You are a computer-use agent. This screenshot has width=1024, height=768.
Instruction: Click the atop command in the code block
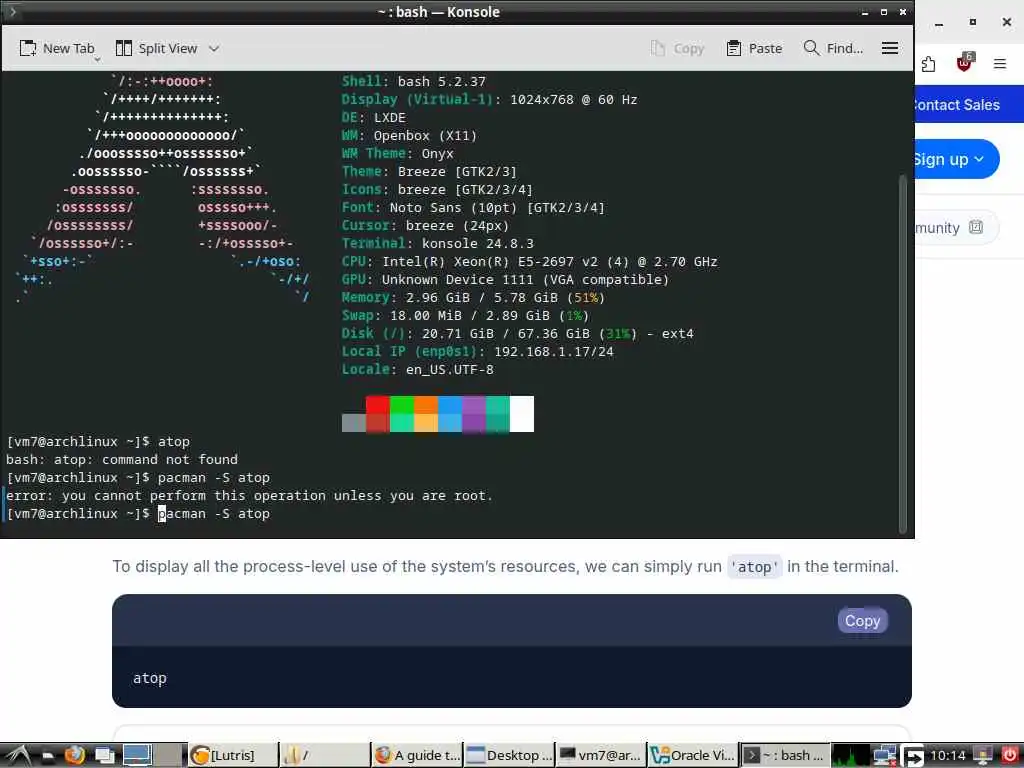click(x=150, y=678)
